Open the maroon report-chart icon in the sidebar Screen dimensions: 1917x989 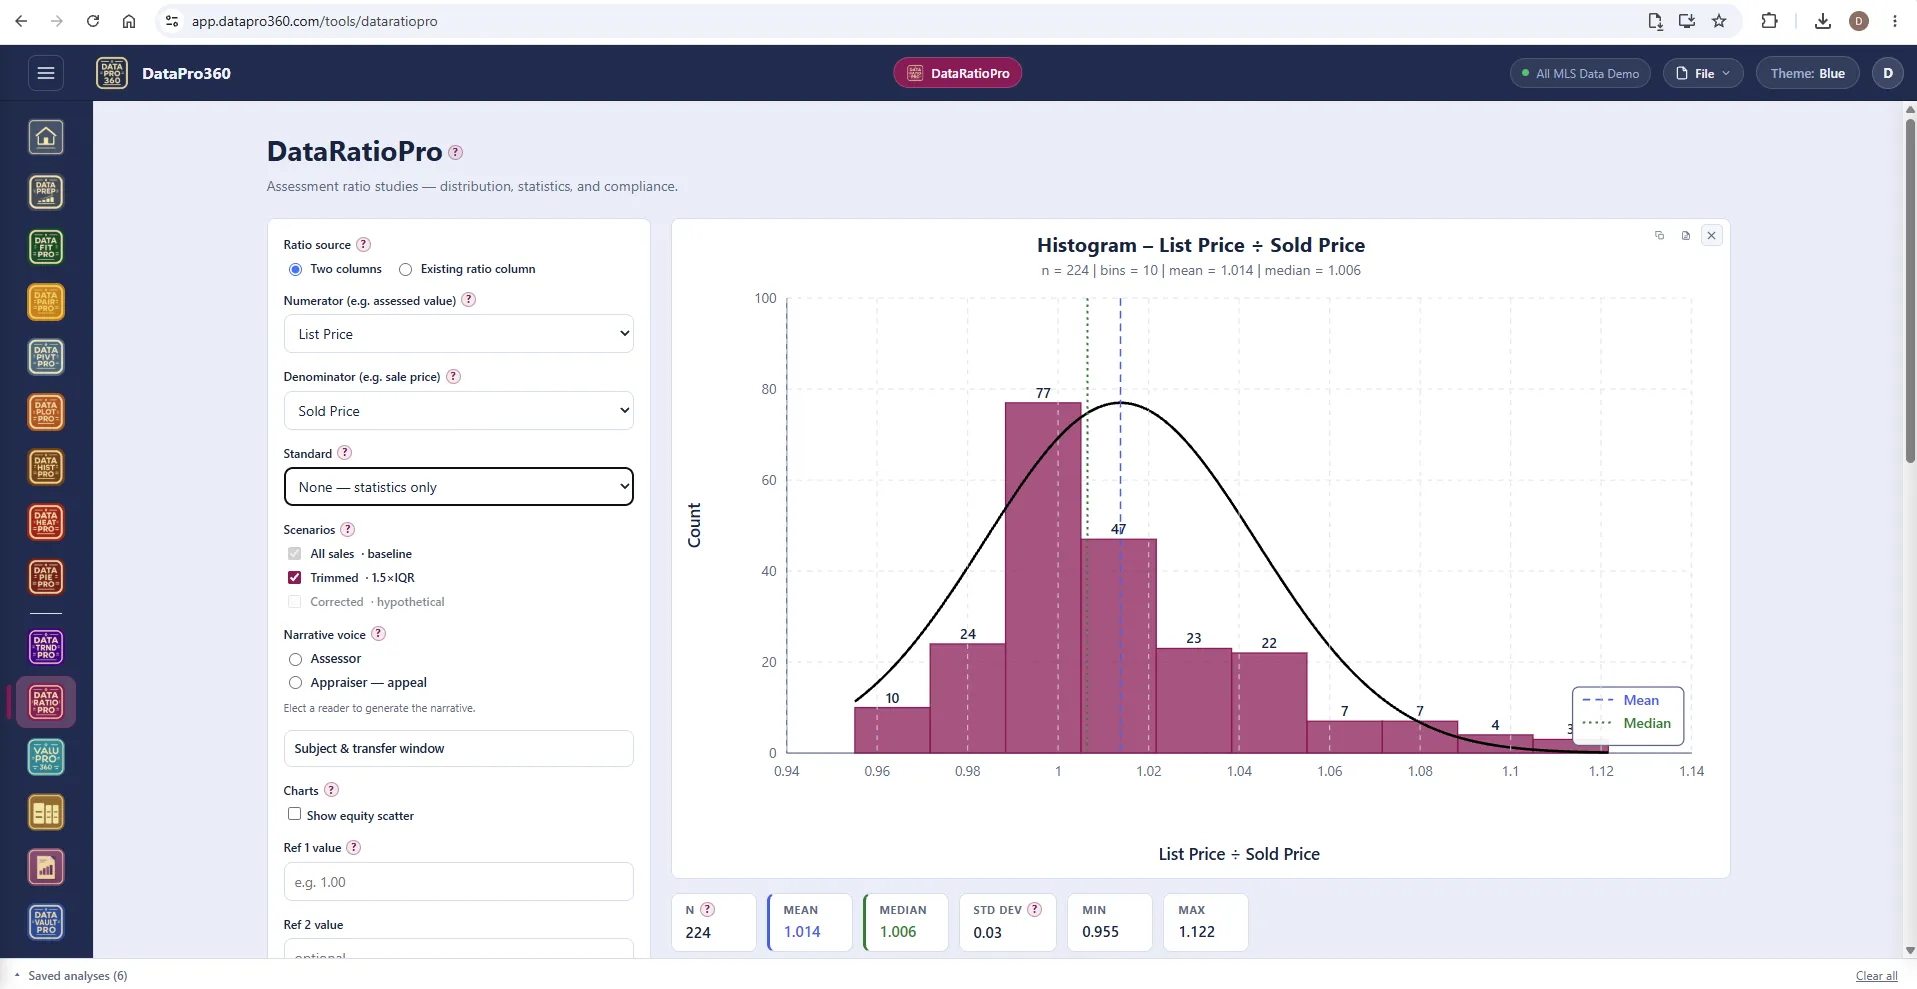pyautogui.click(x=46, y=868)
